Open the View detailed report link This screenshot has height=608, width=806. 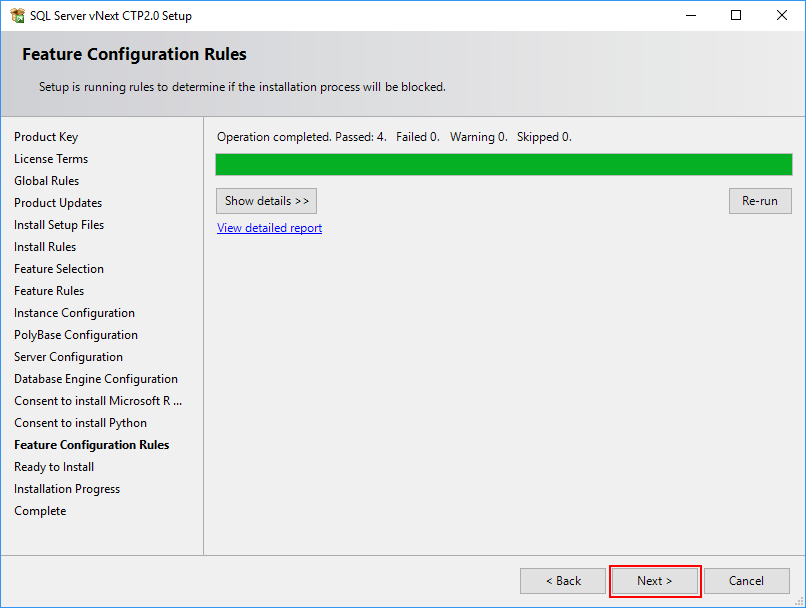click(x=269, y=228)
